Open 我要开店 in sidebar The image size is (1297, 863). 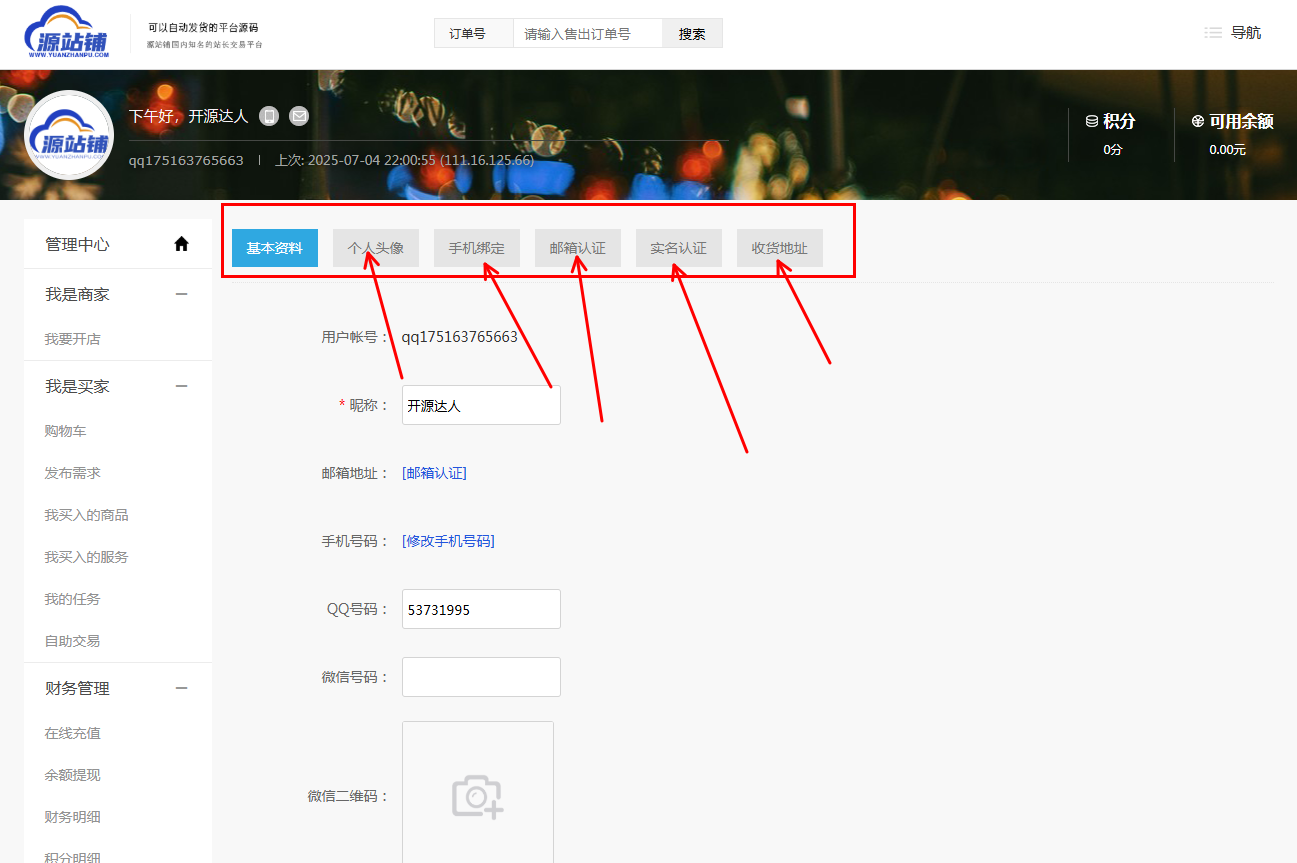click(72, 339)
